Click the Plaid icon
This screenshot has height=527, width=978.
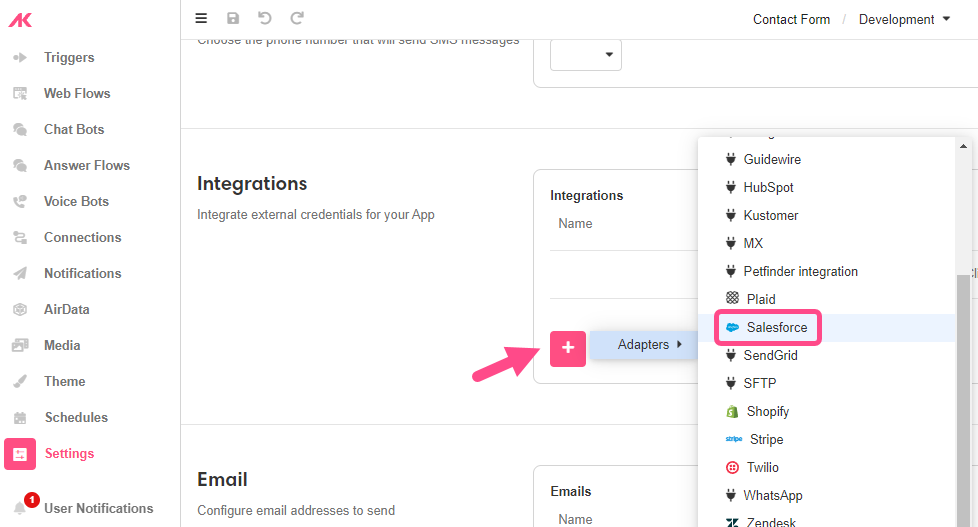pyautogui.click(x=732, y=298)
